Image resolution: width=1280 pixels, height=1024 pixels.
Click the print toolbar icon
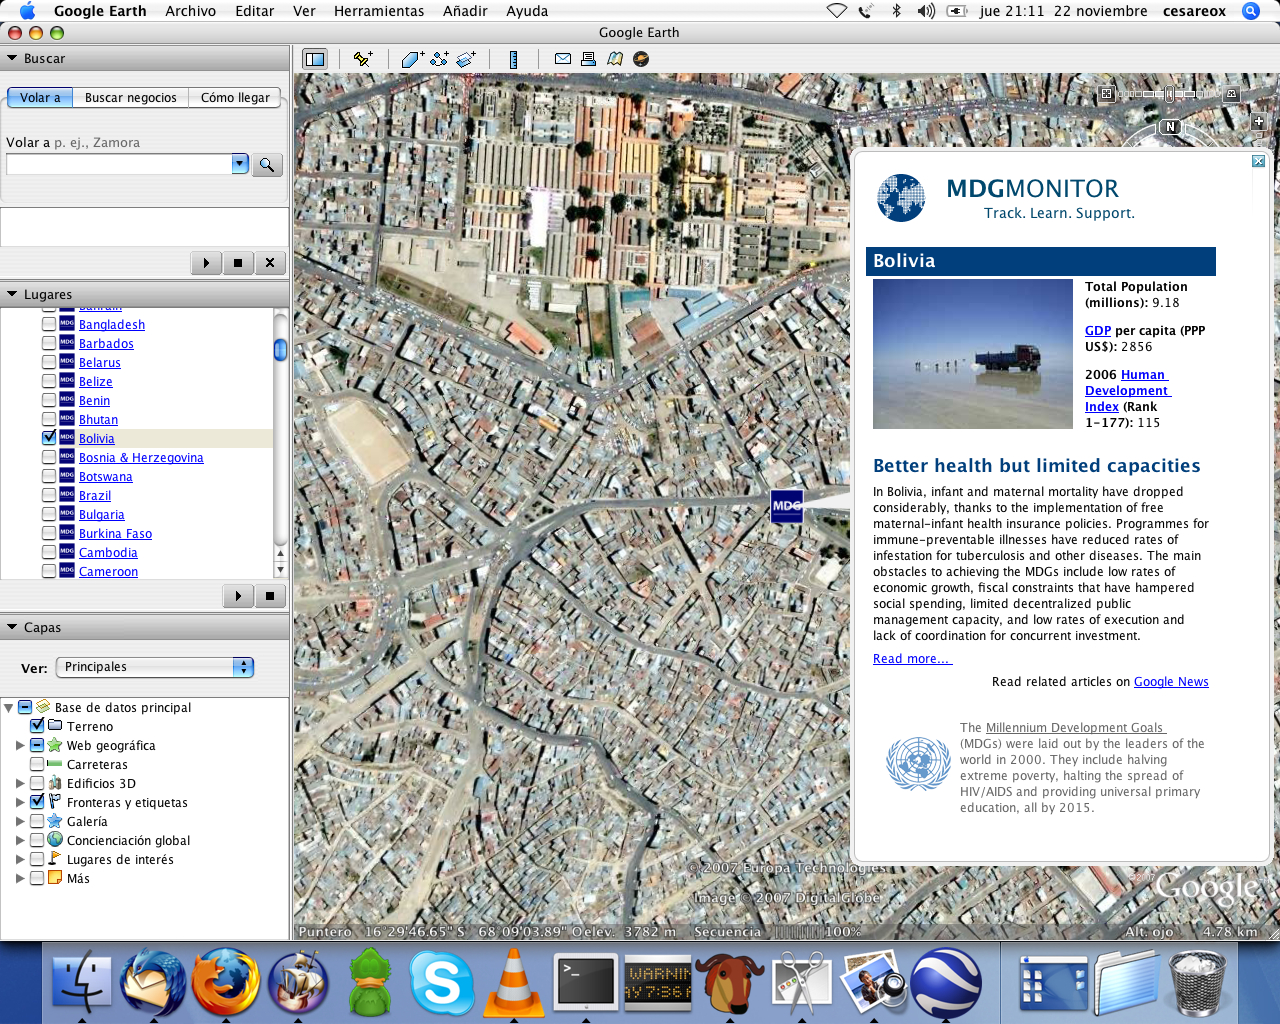point(588,59)
